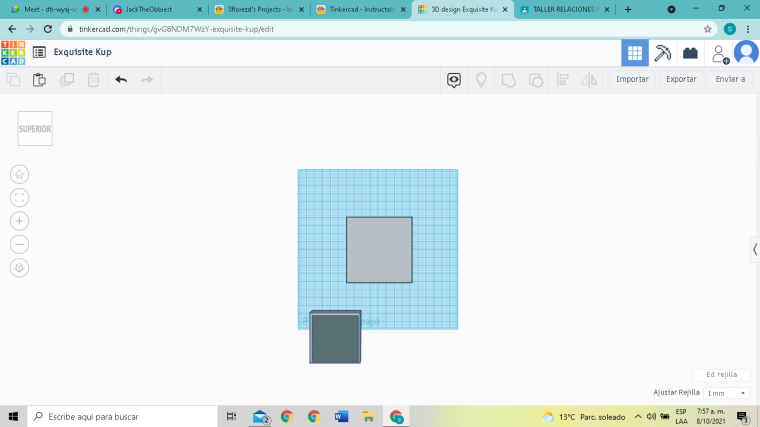Click the Importar button
Viewport: 760px width, 427px height.
point(632,79)
